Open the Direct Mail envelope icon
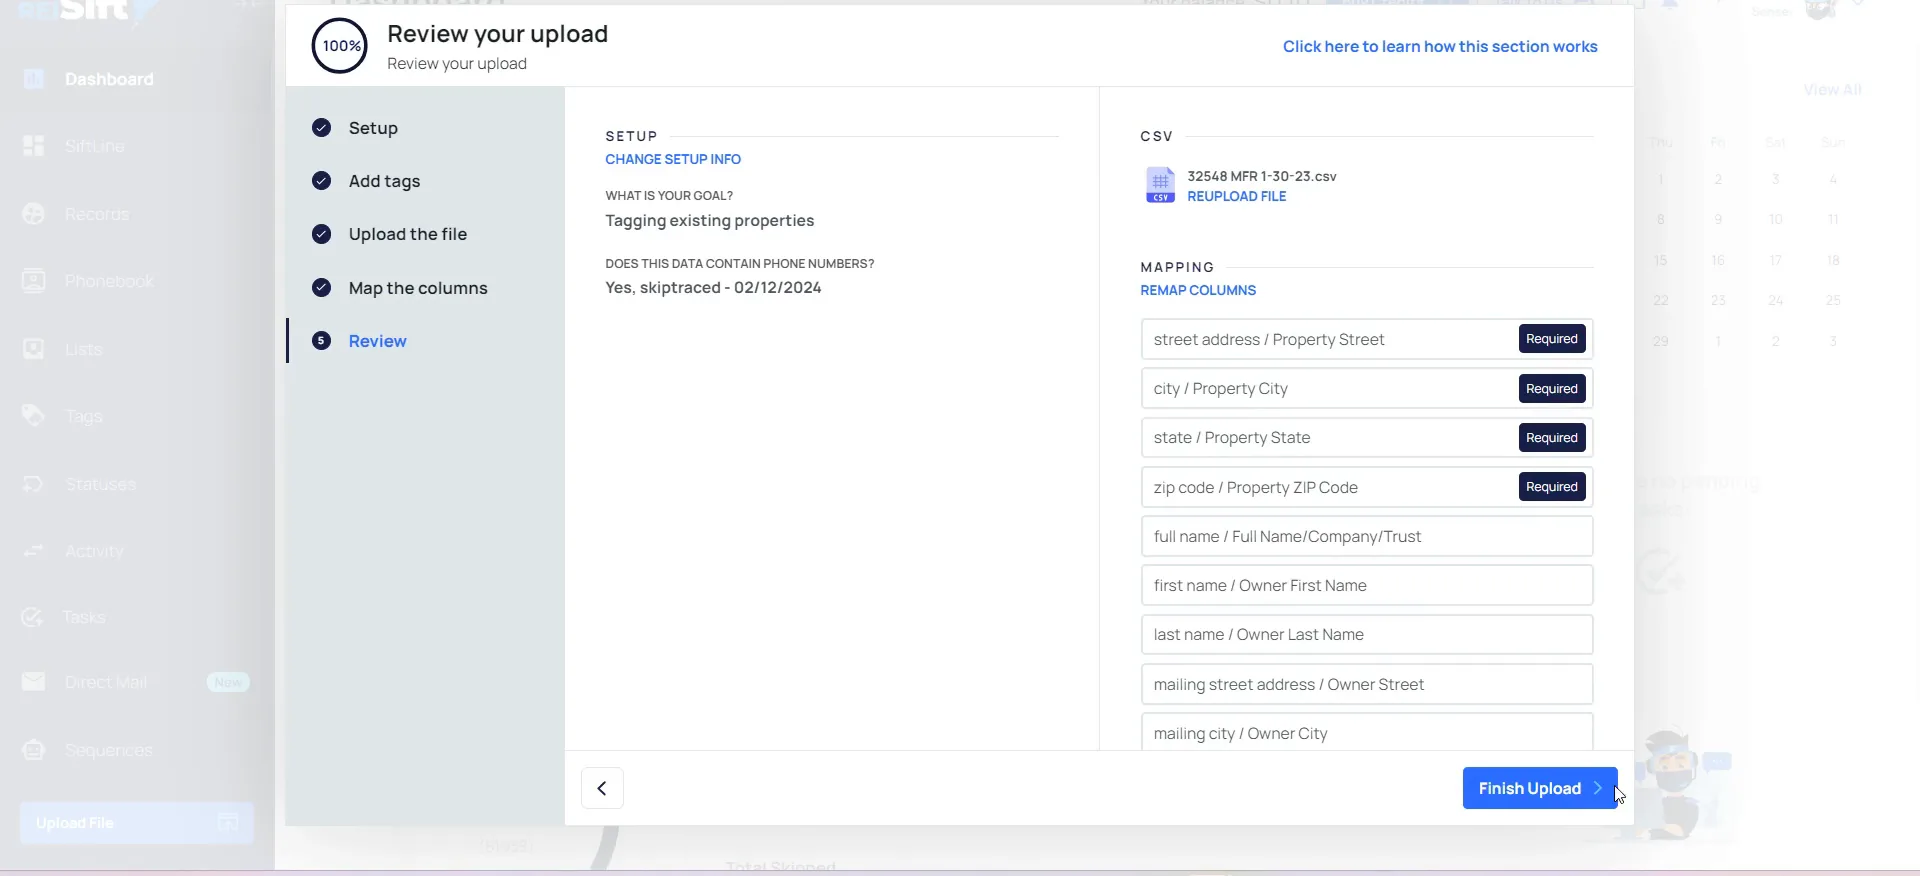The height and width of the screenshot is (876, 1920). 34,682
